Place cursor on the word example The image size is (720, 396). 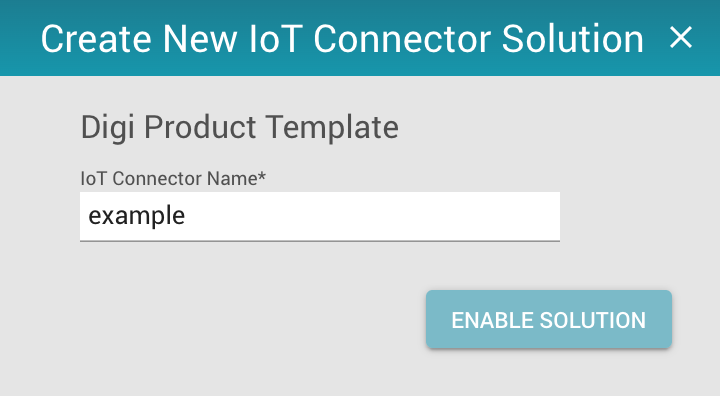tap(137, 216)
